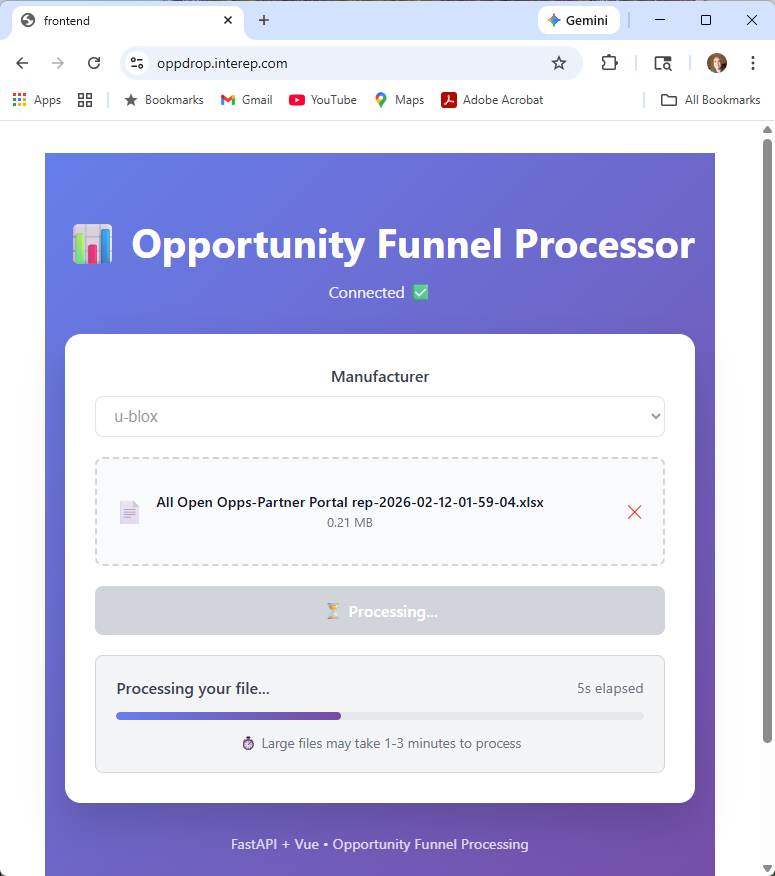The width and height of the screenshot is (775, 876).
Task: Expand the Manufacturer u-blox dropdown
Action: [x=380, y=417]
